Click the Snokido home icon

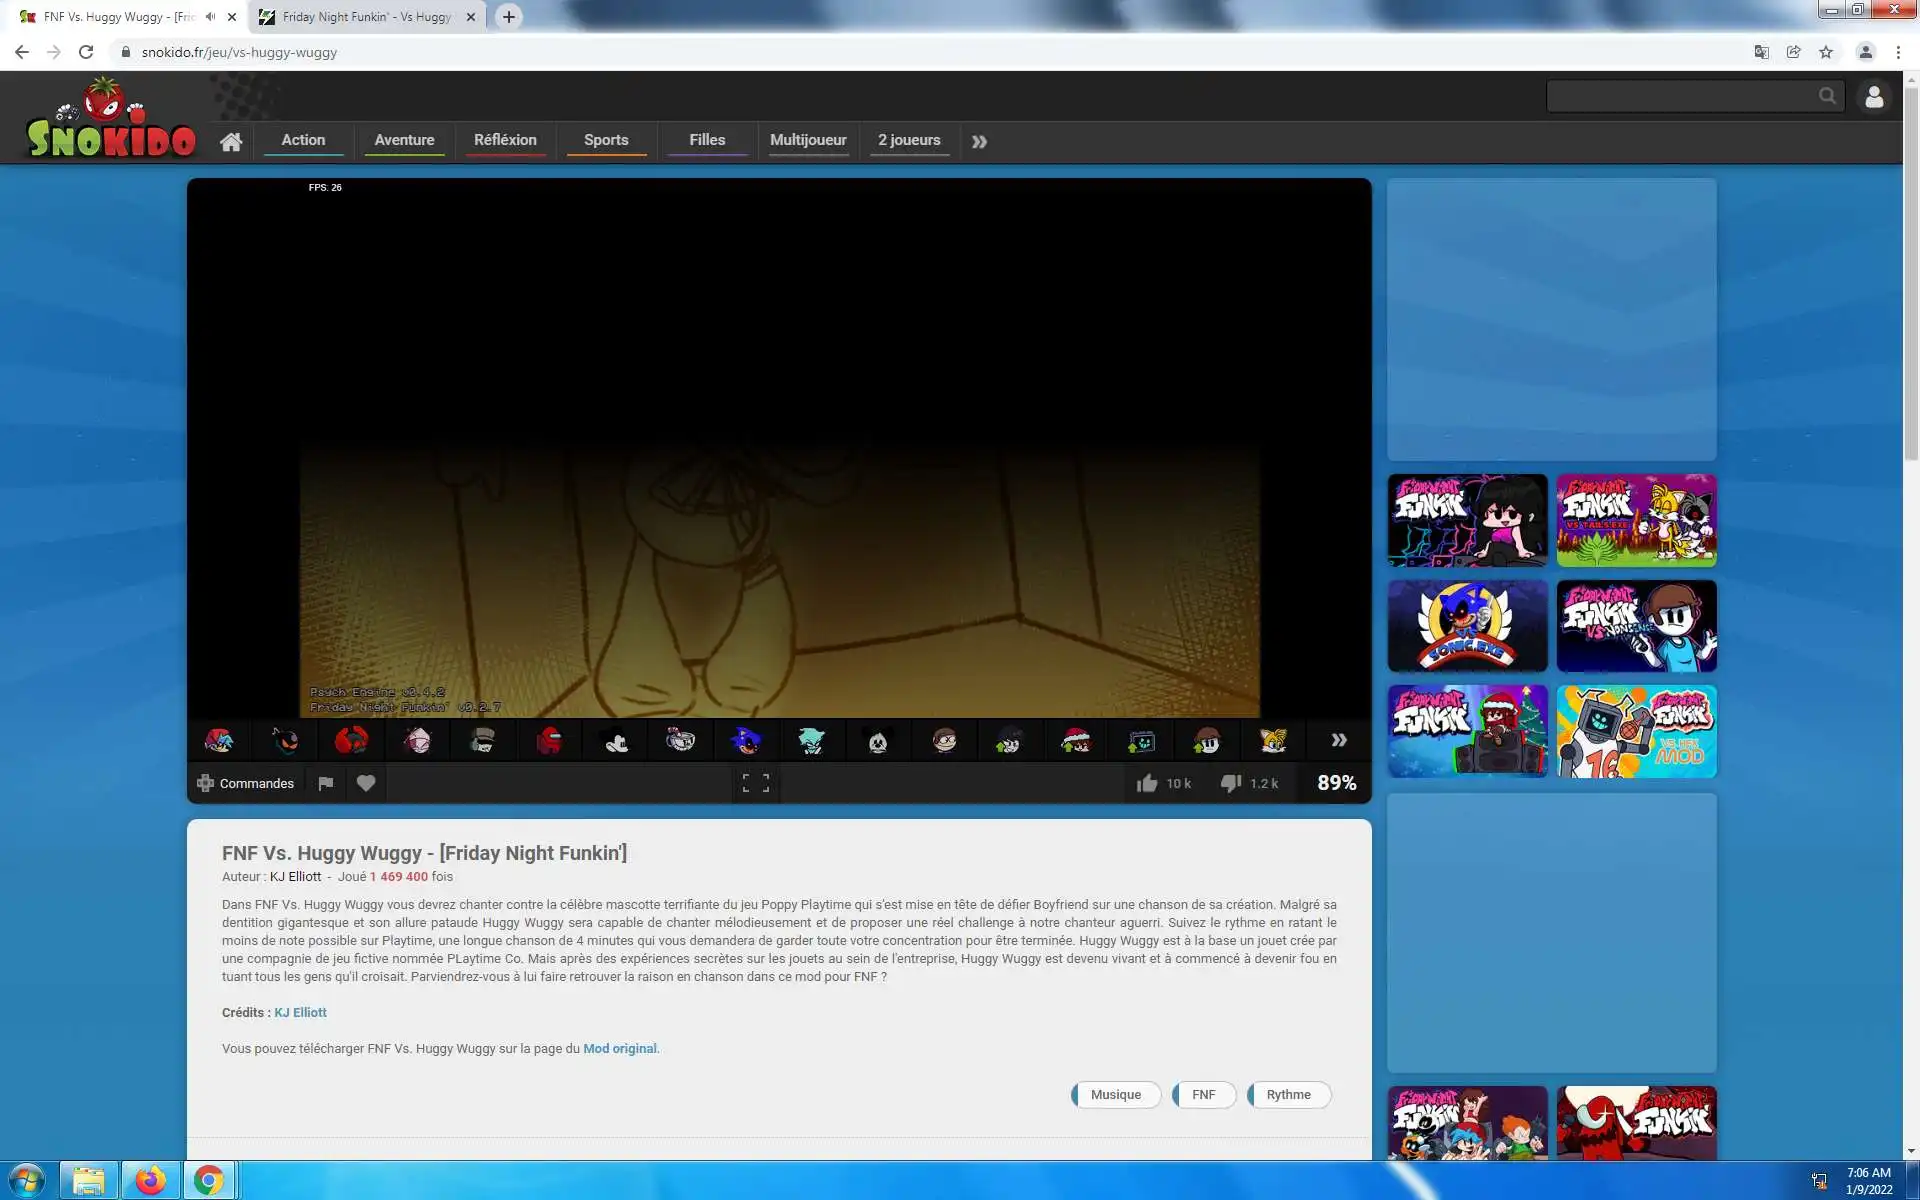(x=231, y=141)
